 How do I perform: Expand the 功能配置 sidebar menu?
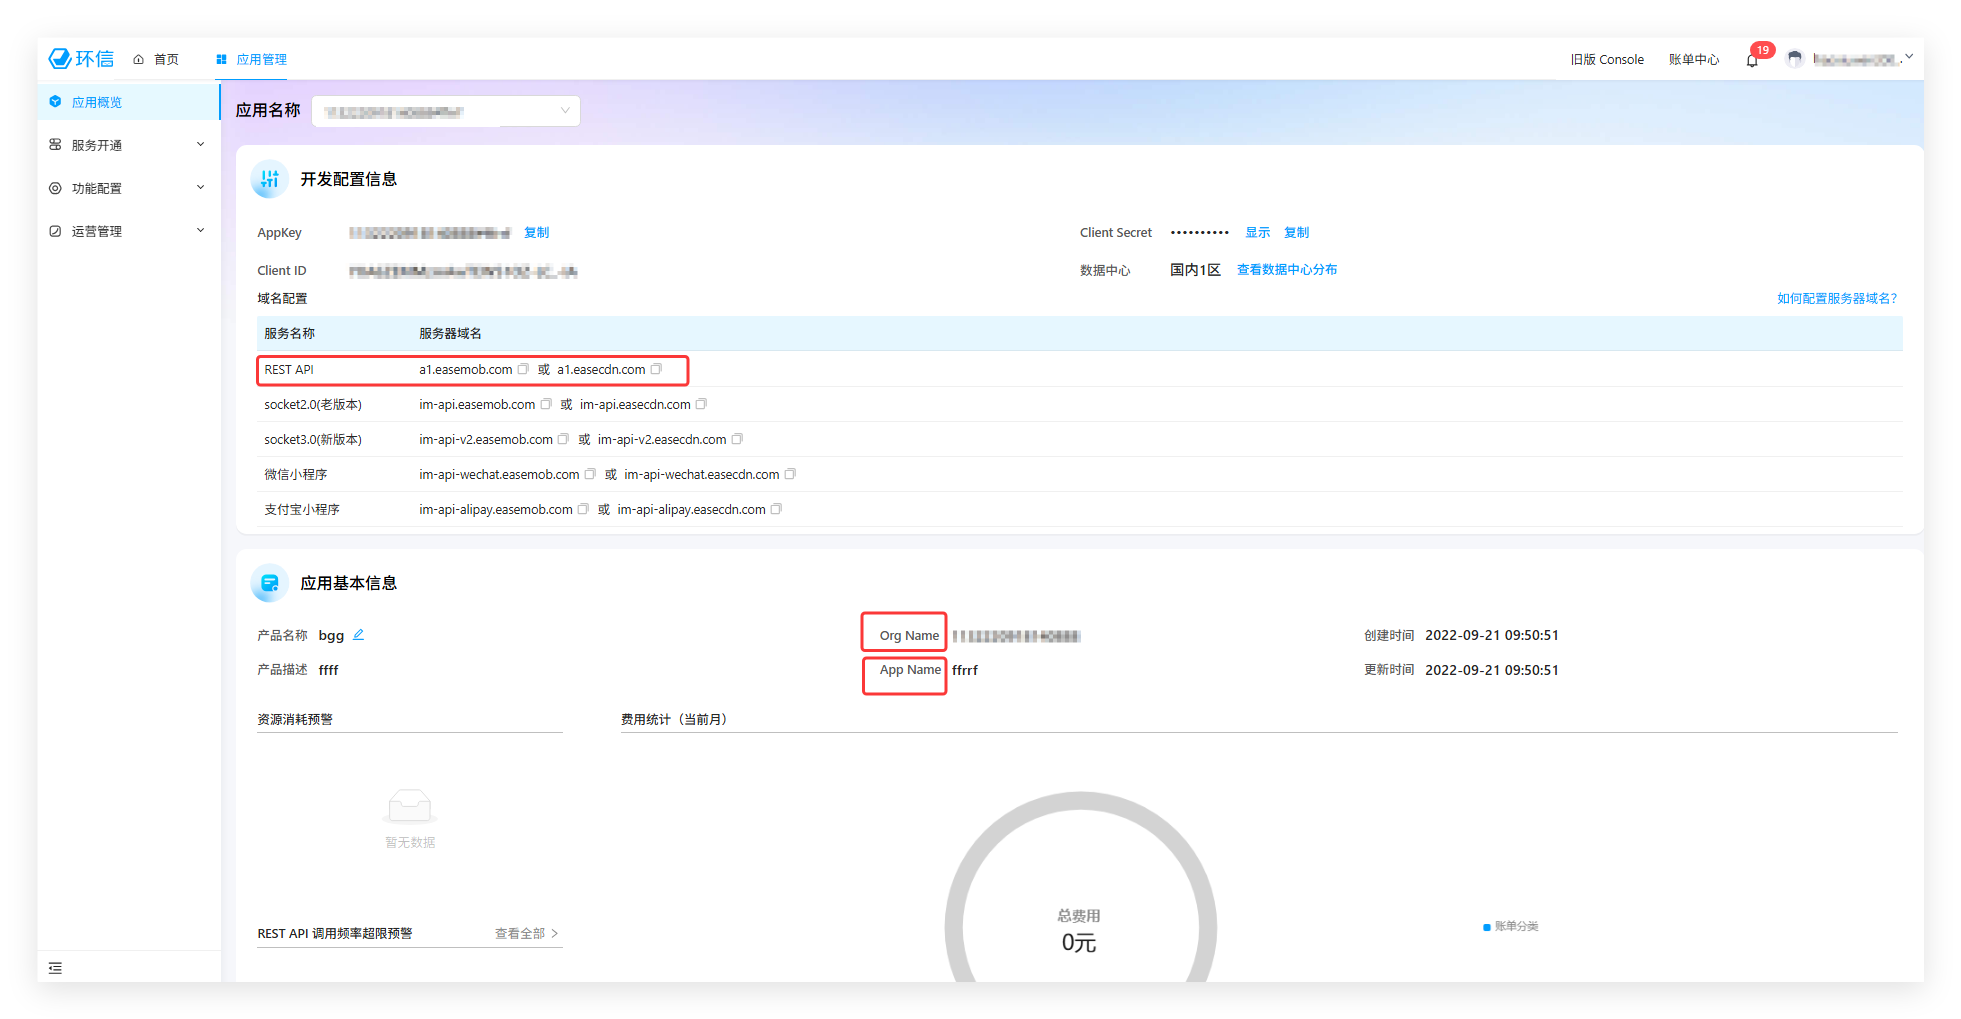pyautogui.click(x=127, y=188)
